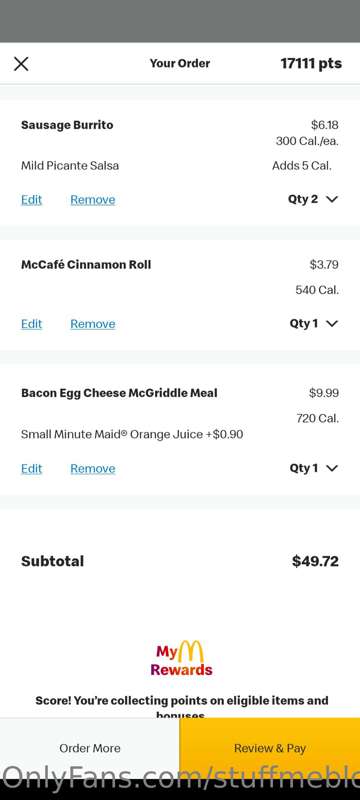Open the McCafé Cinnamon Roll quantity dropdown
360x800 pixels.
(x=314, y=323)
